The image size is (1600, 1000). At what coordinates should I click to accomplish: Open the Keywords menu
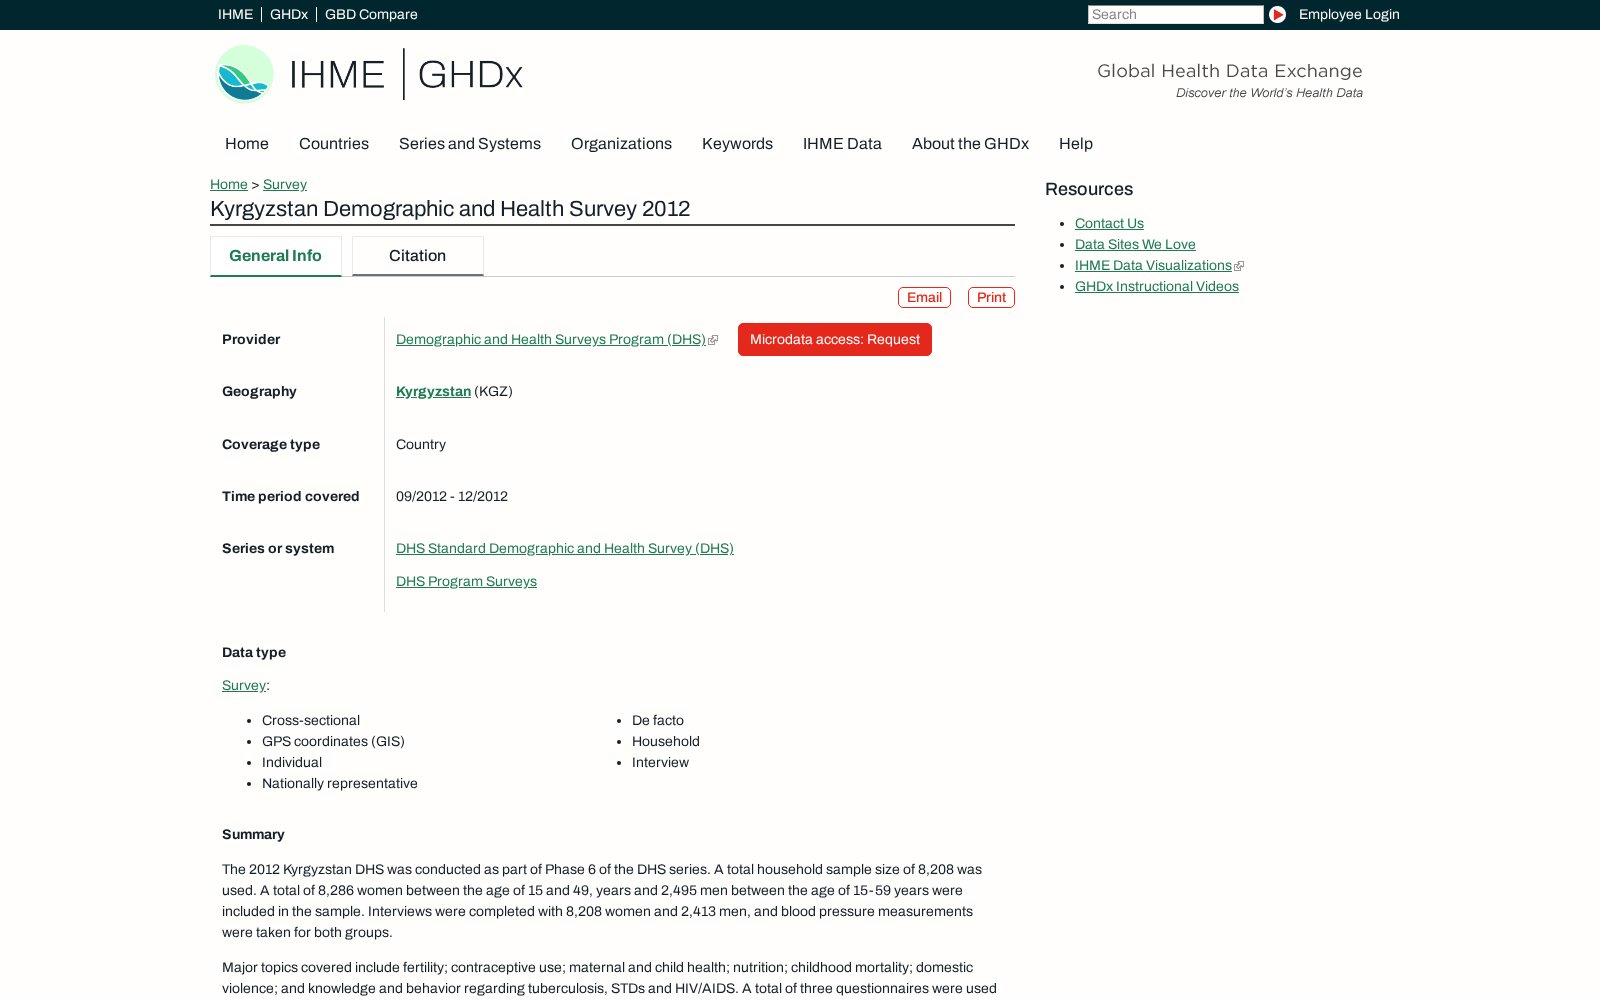point(737,144)
